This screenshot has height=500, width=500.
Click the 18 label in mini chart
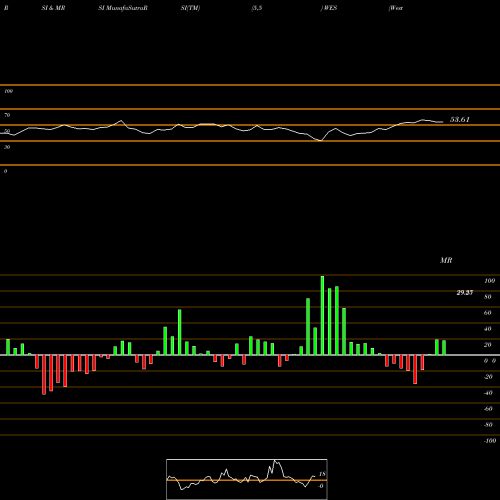coord(322,474)
